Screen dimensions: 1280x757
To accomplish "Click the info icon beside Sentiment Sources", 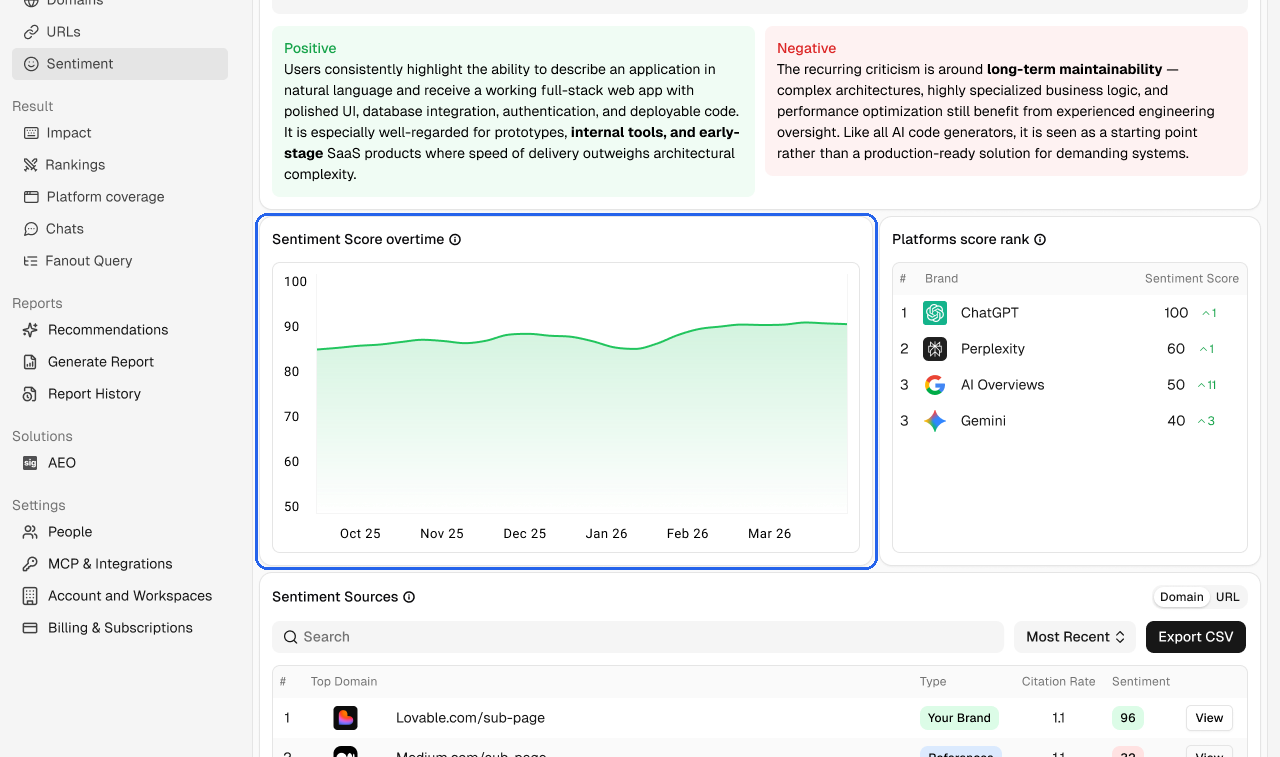I will 409,597.
